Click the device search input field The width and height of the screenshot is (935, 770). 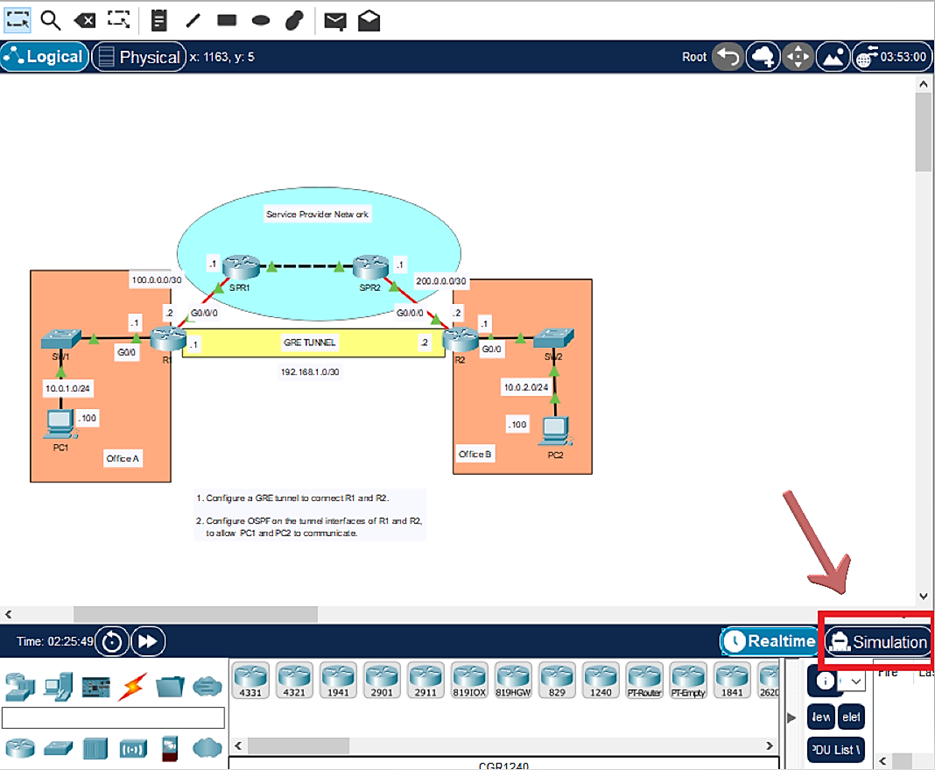113,717
